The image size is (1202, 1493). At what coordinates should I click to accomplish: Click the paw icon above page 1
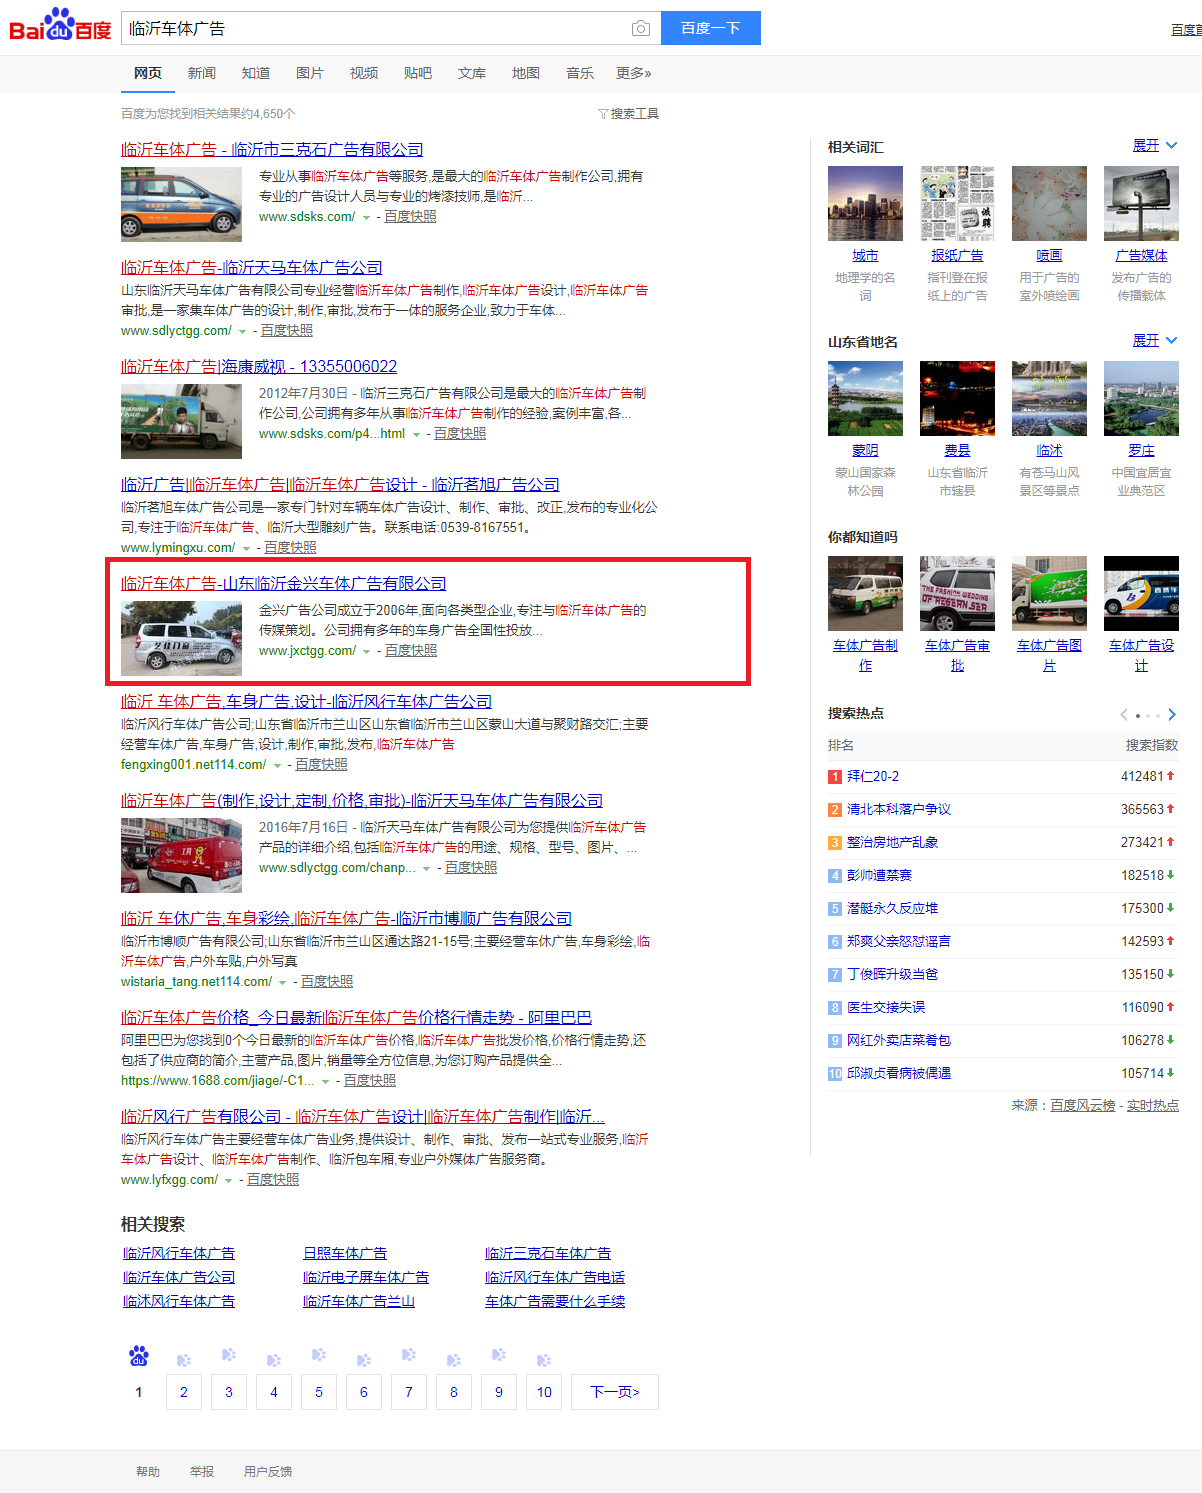pos(138,1357)
